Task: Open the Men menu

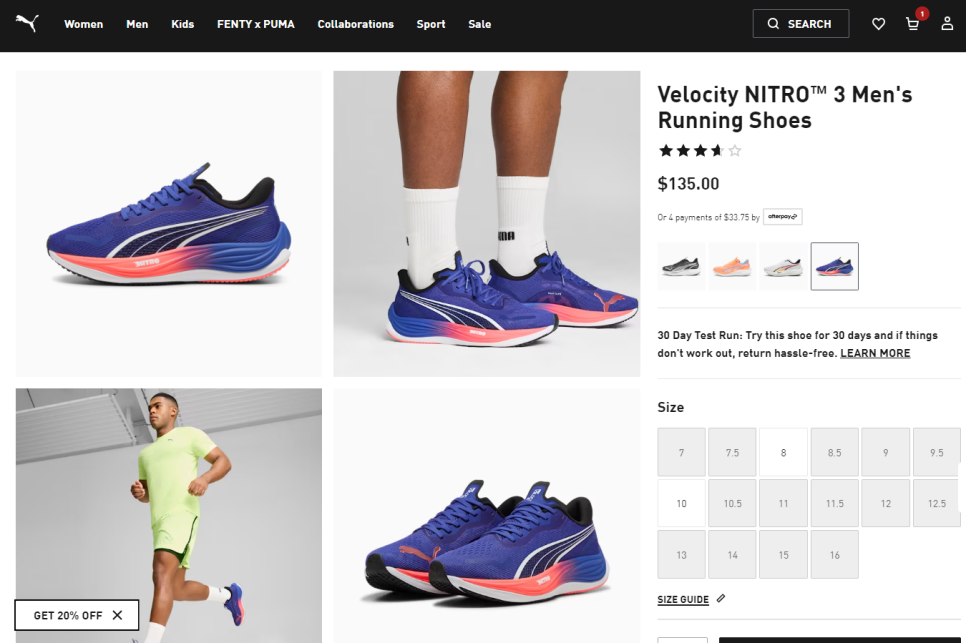Action: [x=137, y=24]
